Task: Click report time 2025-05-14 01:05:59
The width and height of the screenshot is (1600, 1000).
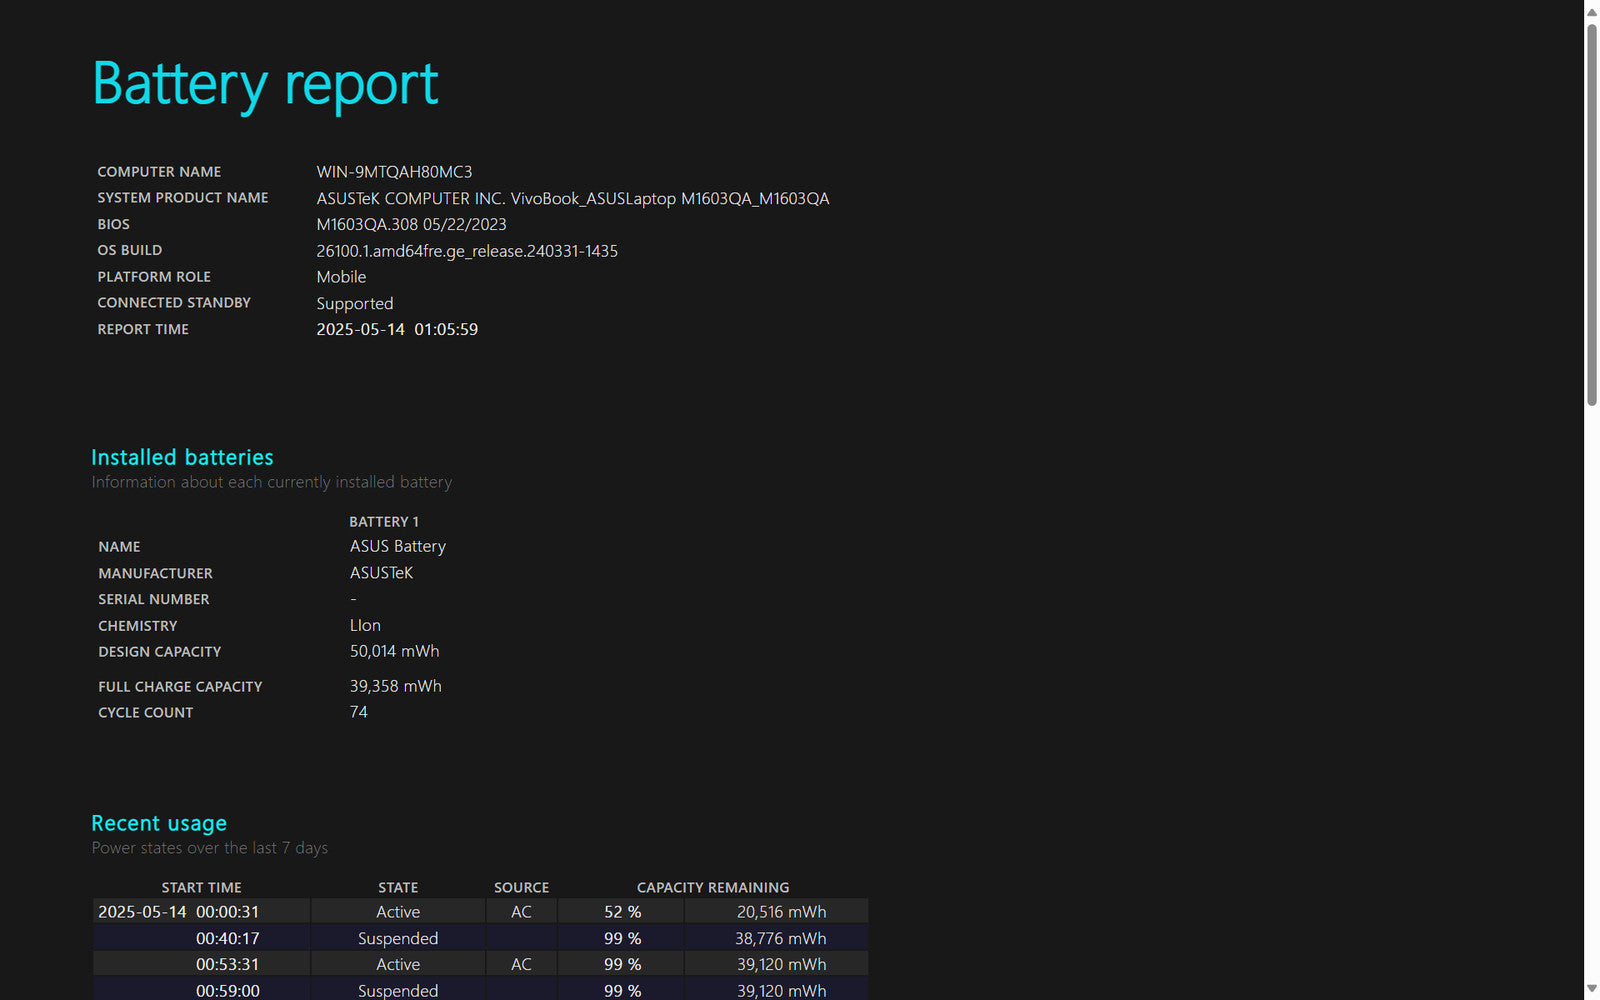Action: coord(397,329)
